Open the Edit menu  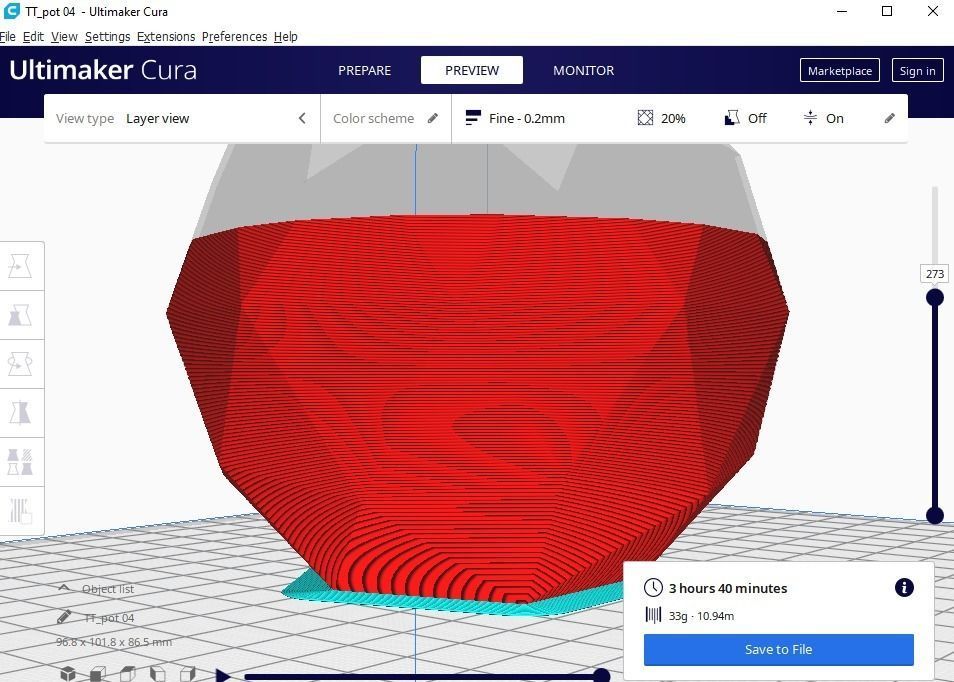click(33, 37)
